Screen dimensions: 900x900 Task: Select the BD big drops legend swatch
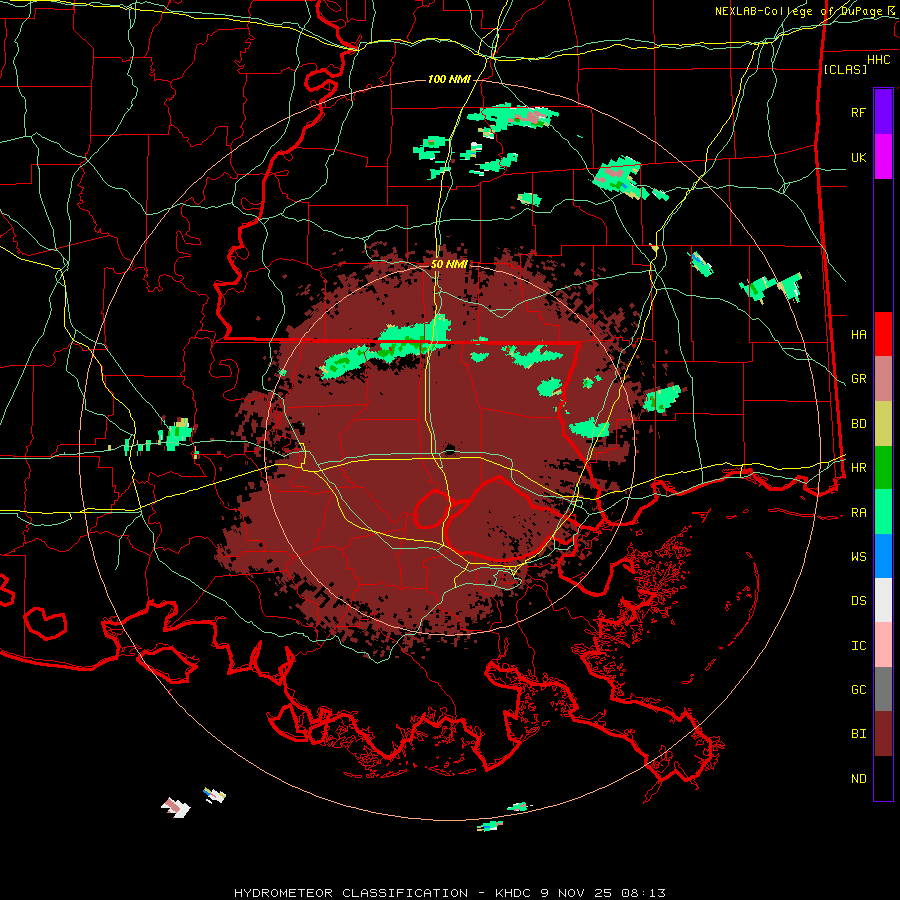(x=883, y=424)
